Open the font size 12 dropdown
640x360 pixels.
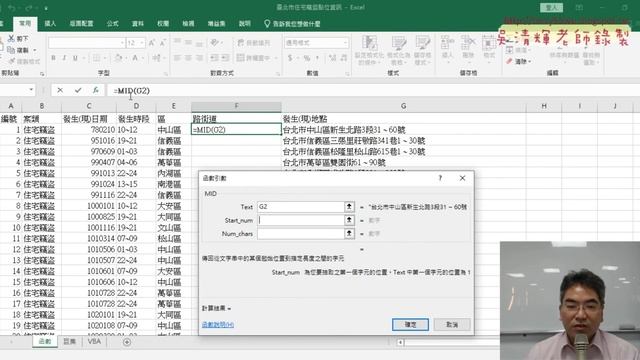pos(142,43)
